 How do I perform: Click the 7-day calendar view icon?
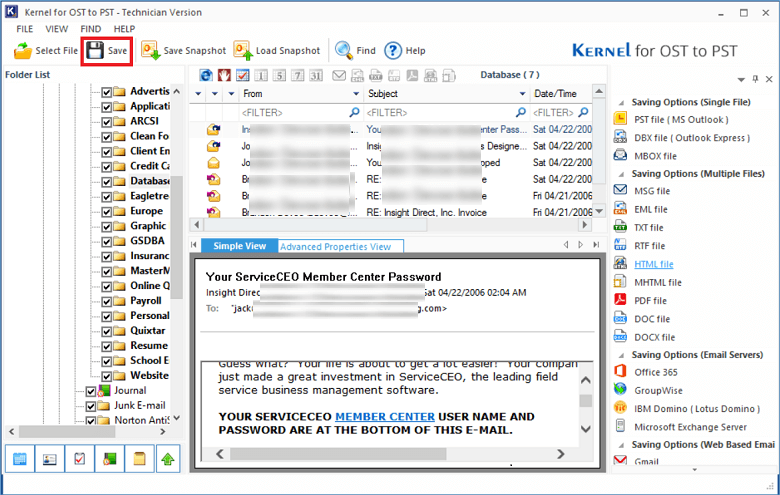click(x=297, y=75)
